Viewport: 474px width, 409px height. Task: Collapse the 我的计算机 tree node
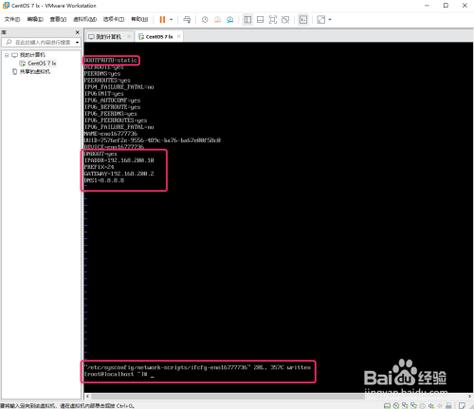pyautogui.click(x=6, y=55)
